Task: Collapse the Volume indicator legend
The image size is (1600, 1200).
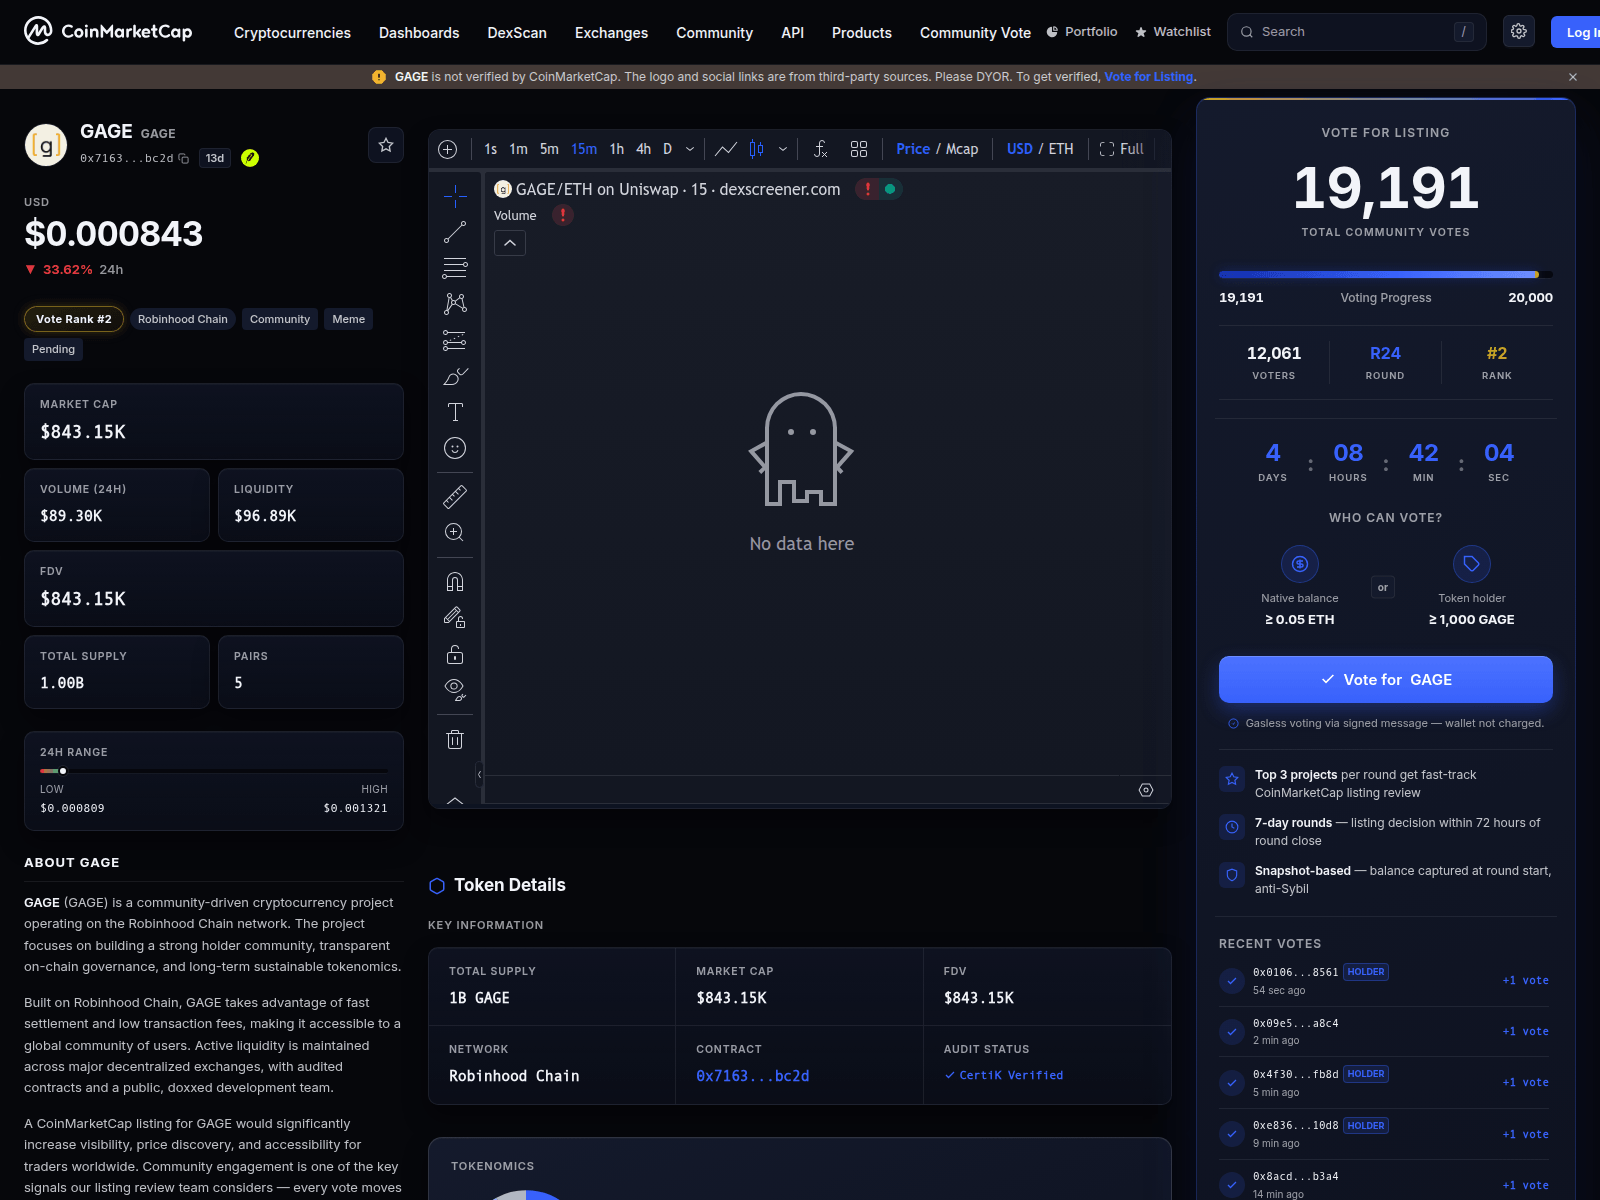Action: pyautogui.click(x=510, y=243)
